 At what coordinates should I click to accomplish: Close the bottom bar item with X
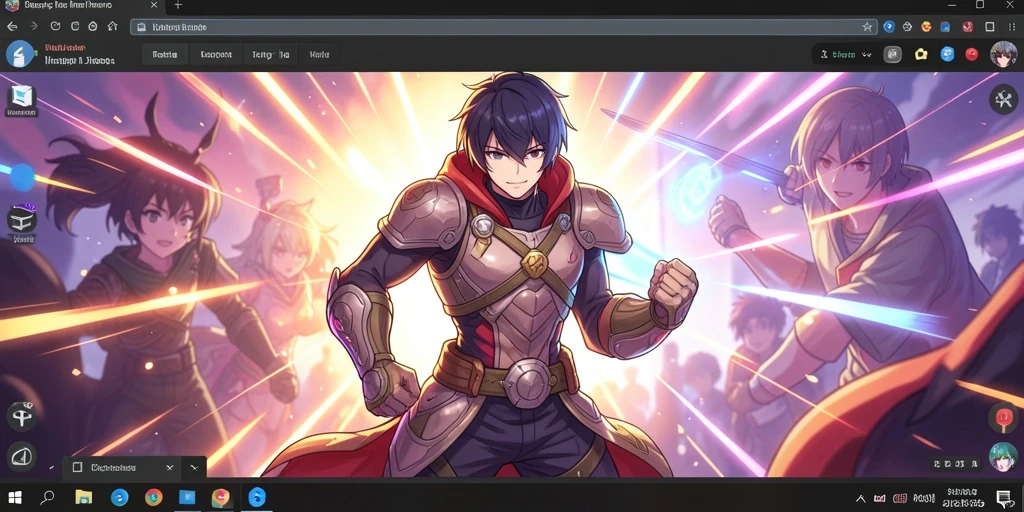point(170,468)
